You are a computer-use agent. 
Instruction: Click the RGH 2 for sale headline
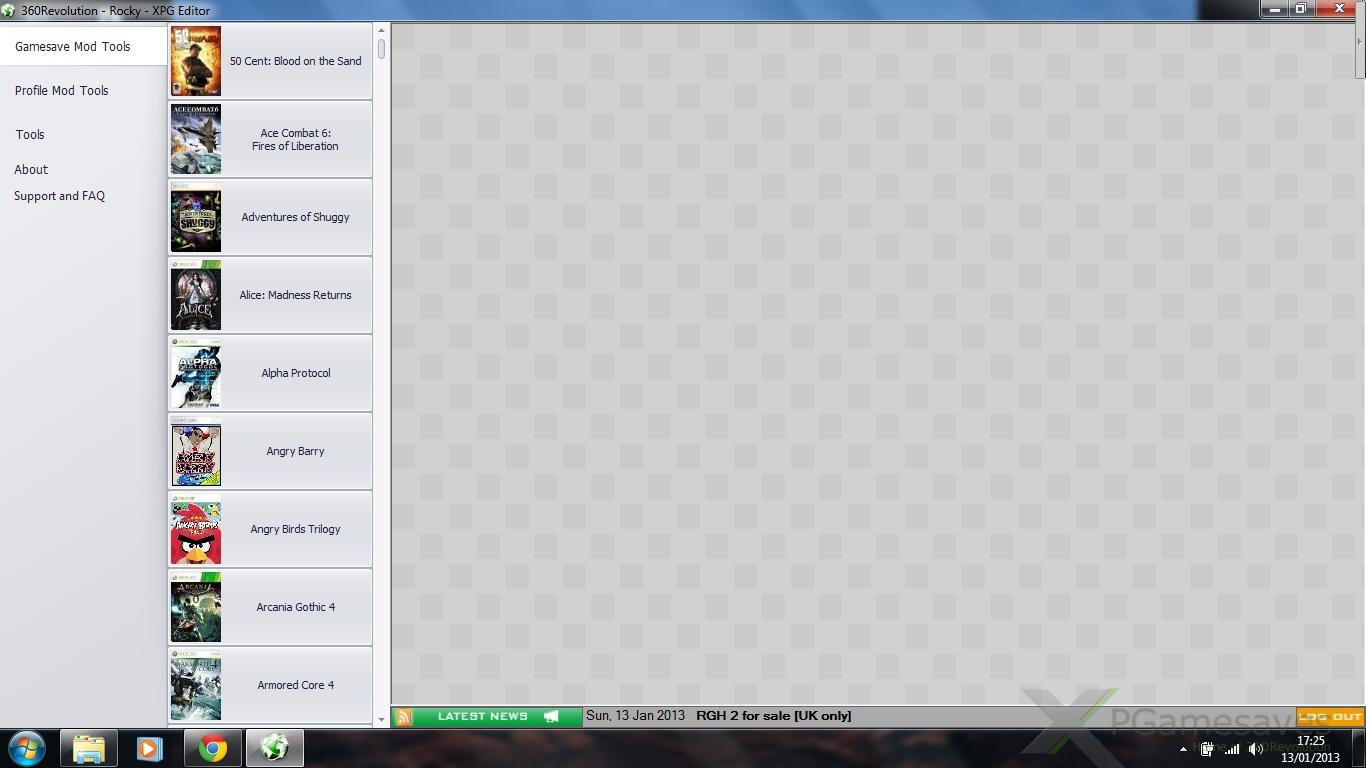coord(773,716)
